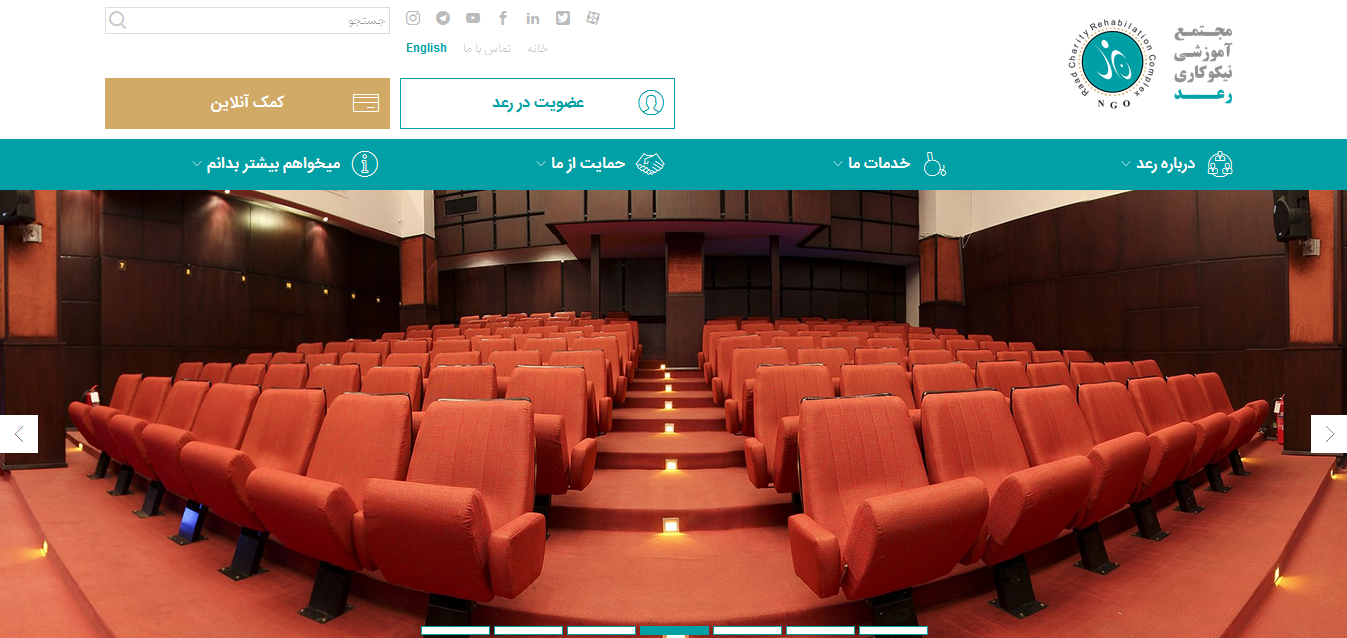This screenshot has width=1347, height=638.
Task: Open the Instagram social link
Action: click(x=413, y=18)
